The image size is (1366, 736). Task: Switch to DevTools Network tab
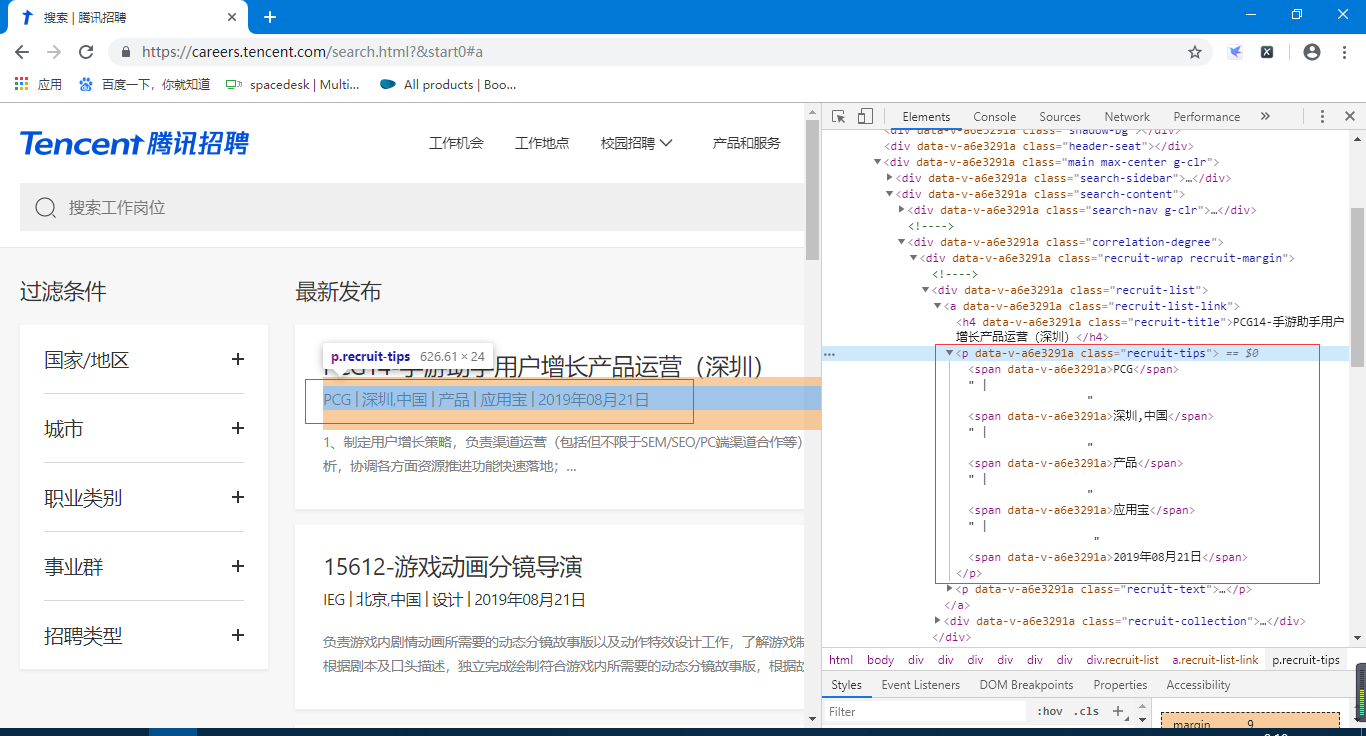click(x=1127, y=117)
